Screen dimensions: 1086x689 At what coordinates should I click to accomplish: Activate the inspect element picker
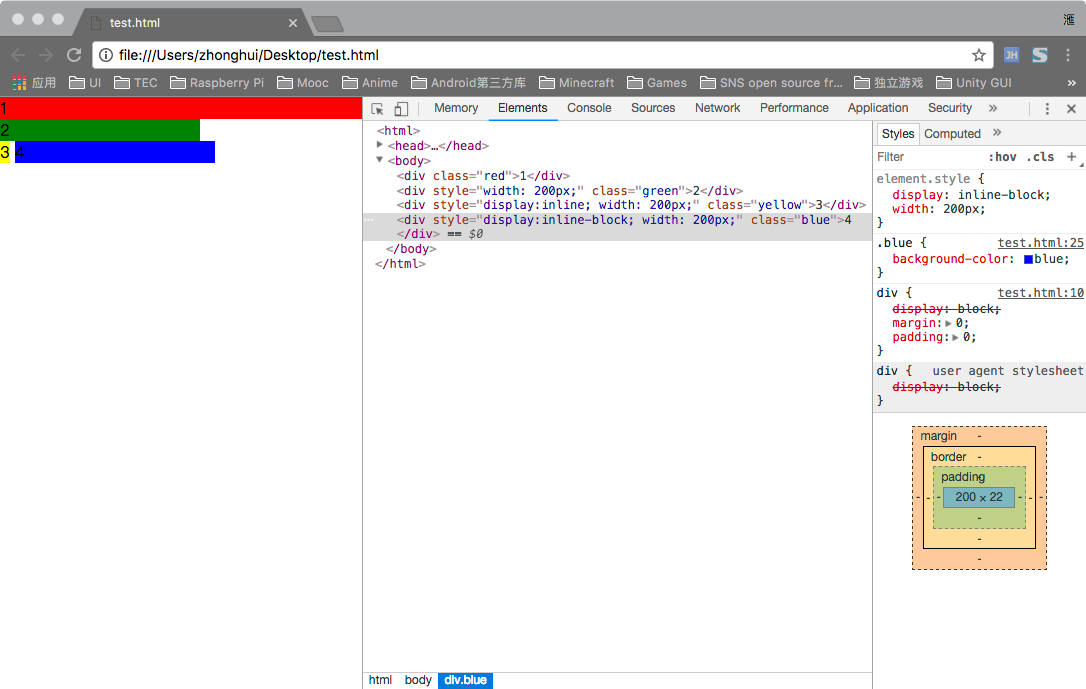click(377, 109)
